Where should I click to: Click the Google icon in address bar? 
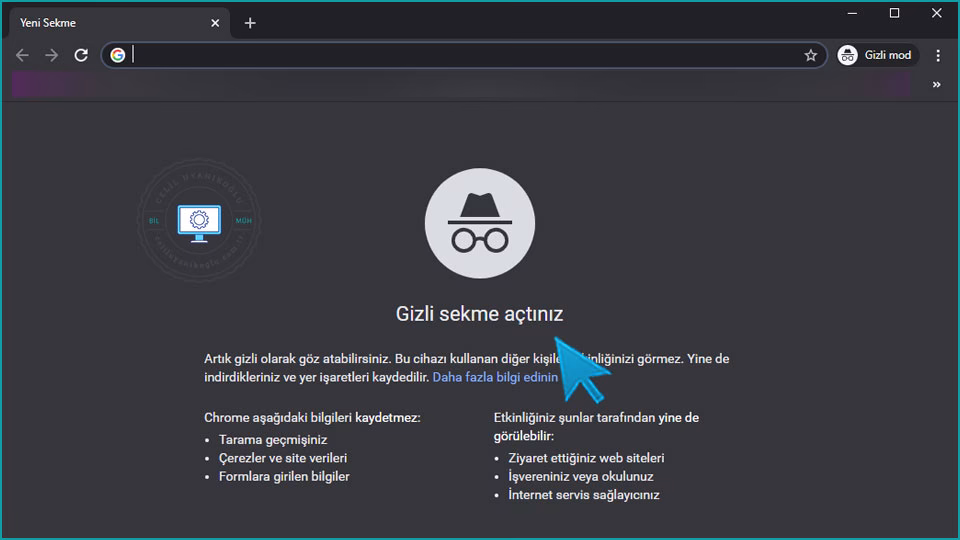118,55
